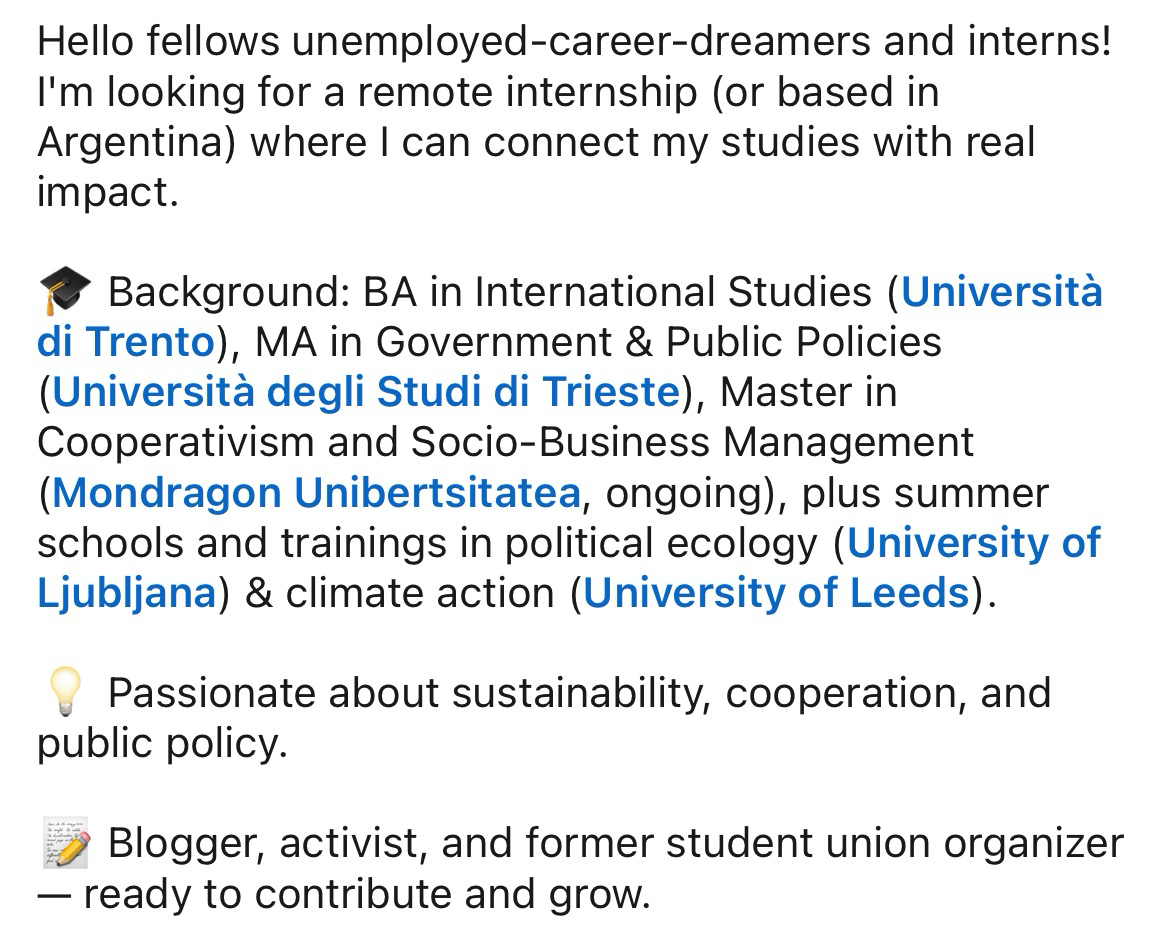The height and width of the screenshot is (942, 1170).
Task: Click the graduation cap emoji
Action: [x=64, y=293]
